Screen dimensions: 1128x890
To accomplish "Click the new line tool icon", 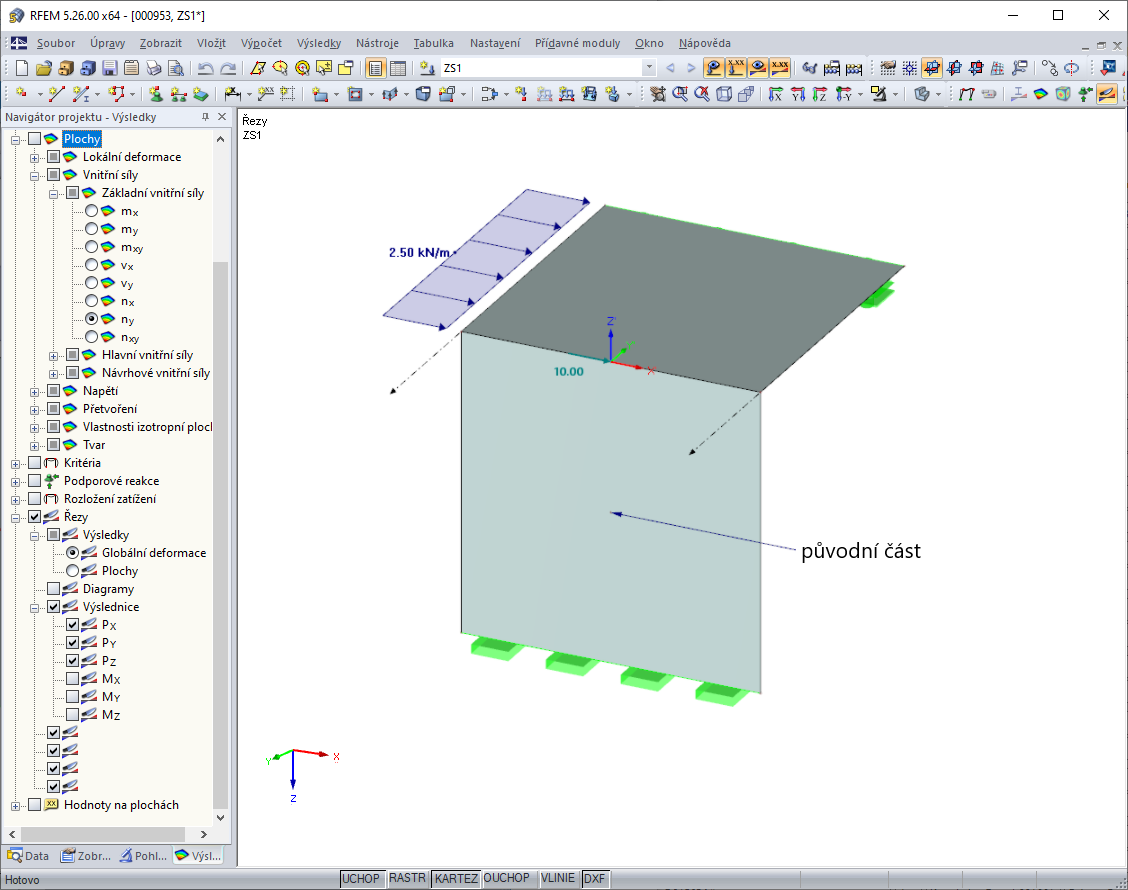I will tap(57, 94).
